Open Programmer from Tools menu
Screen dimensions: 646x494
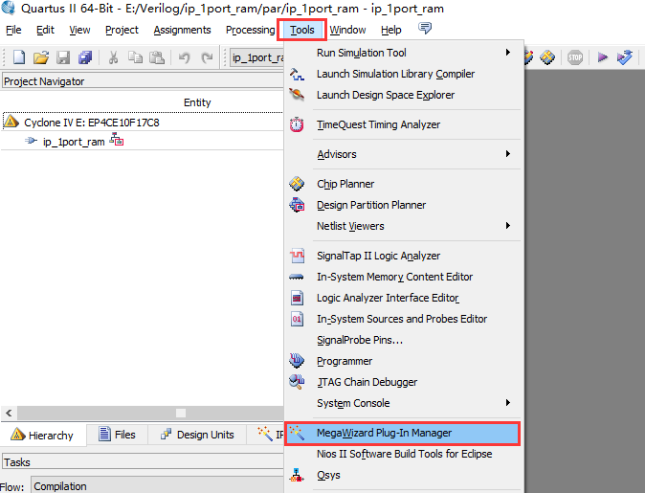tap(404, 361)
